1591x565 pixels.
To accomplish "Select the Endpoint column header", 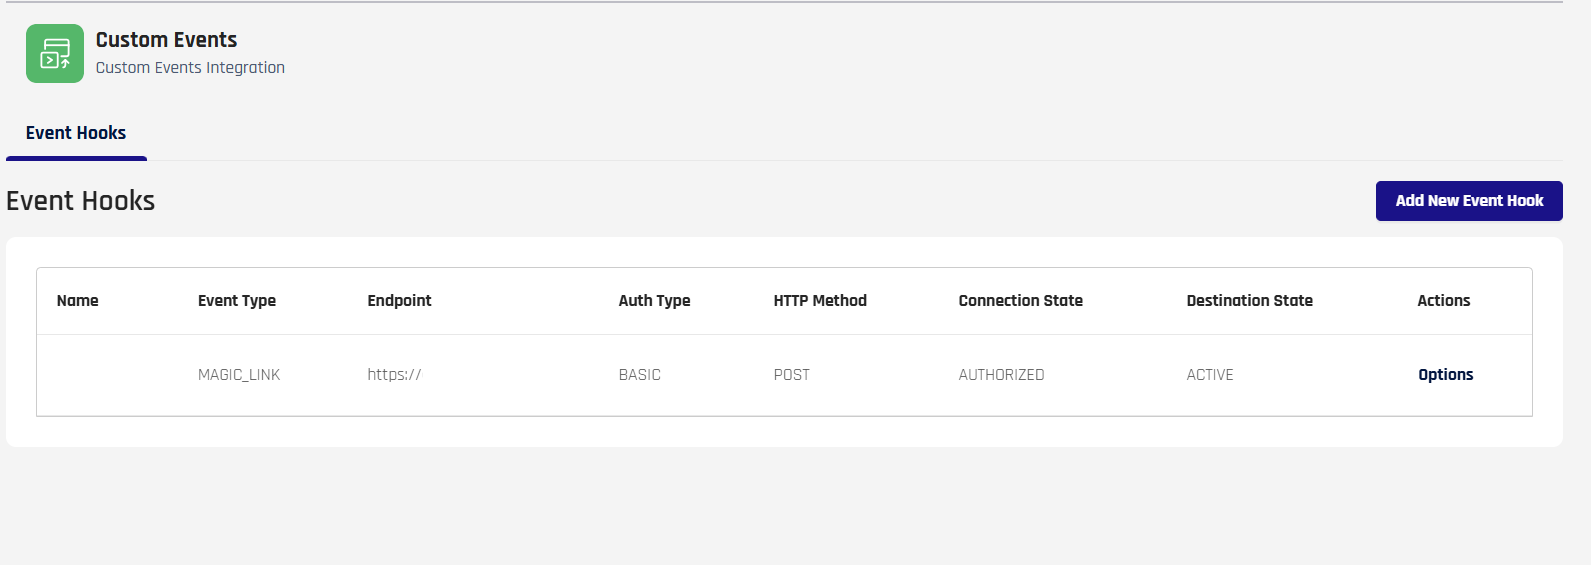I will coord(399,301).
